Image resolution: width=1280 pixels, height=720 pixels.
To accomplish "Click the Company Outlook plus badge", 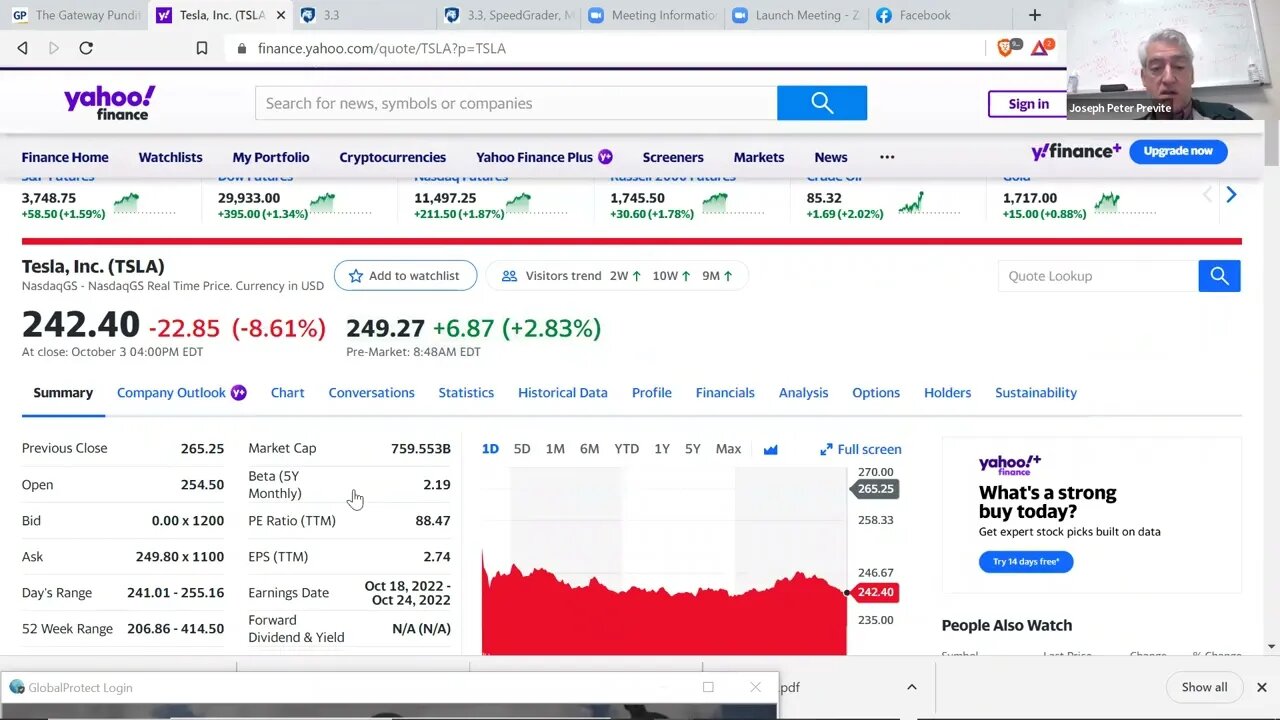I will 239,393.
